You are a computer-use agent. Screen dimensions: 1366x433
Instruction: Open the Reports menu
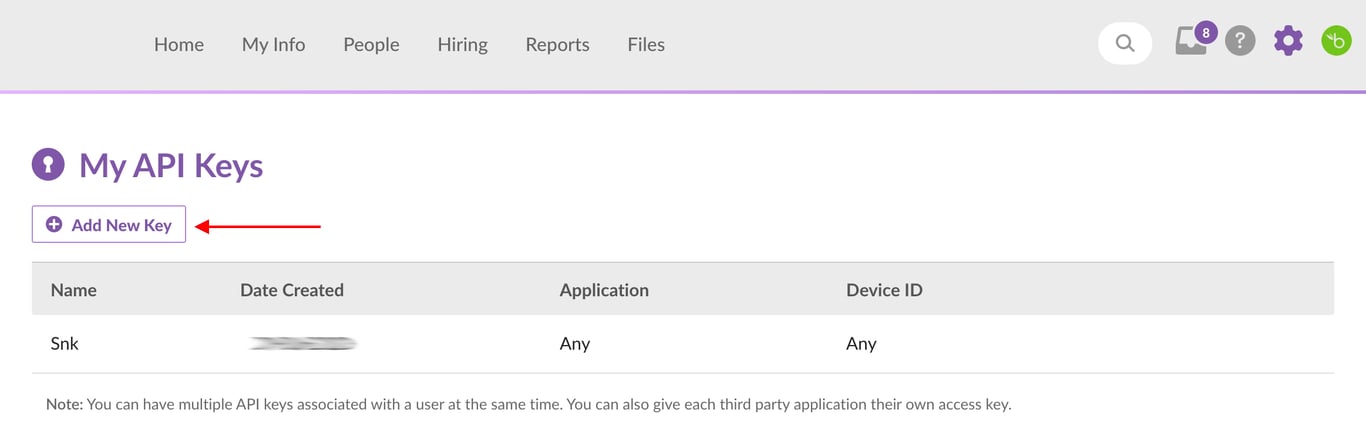click(x=557, y=45)
